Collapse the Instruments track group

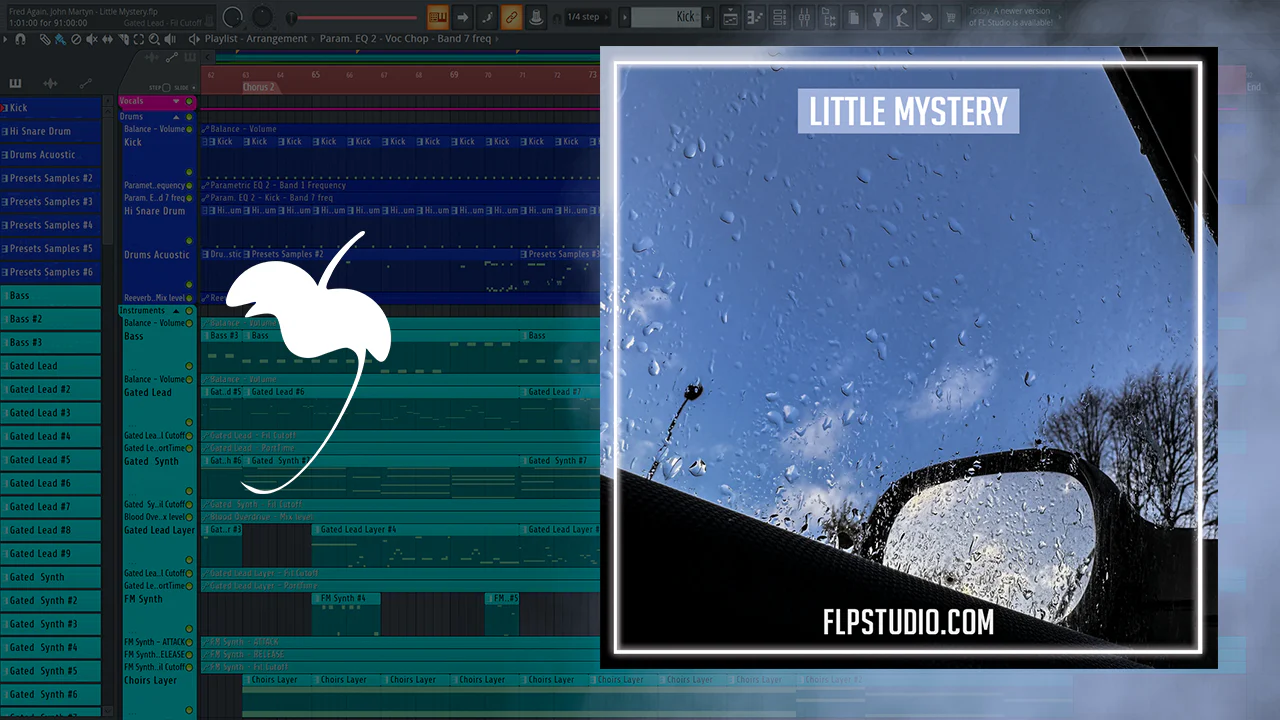(176, 311)
